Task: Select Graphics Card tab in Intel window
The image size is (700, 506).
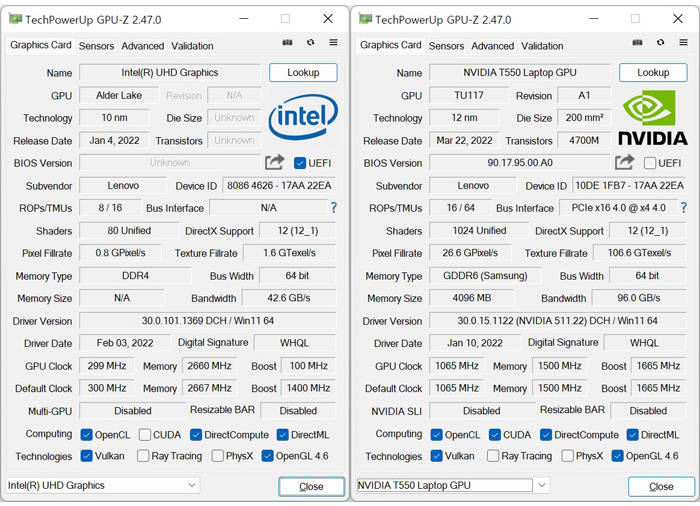Action: coord(41,45)
